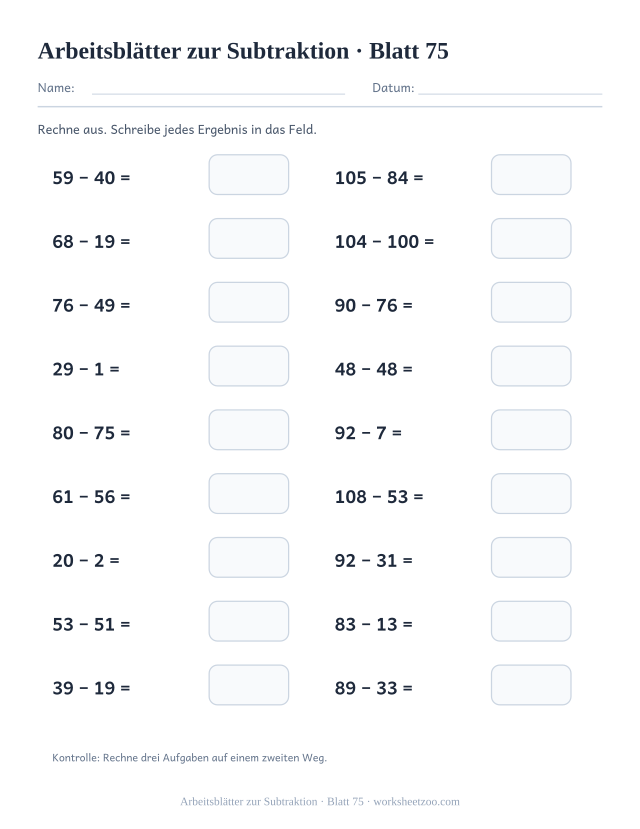Select the result box for 92 − 7
Image resolution: width=640 pixels, height=829 pixels.
[x=531, y=430]
